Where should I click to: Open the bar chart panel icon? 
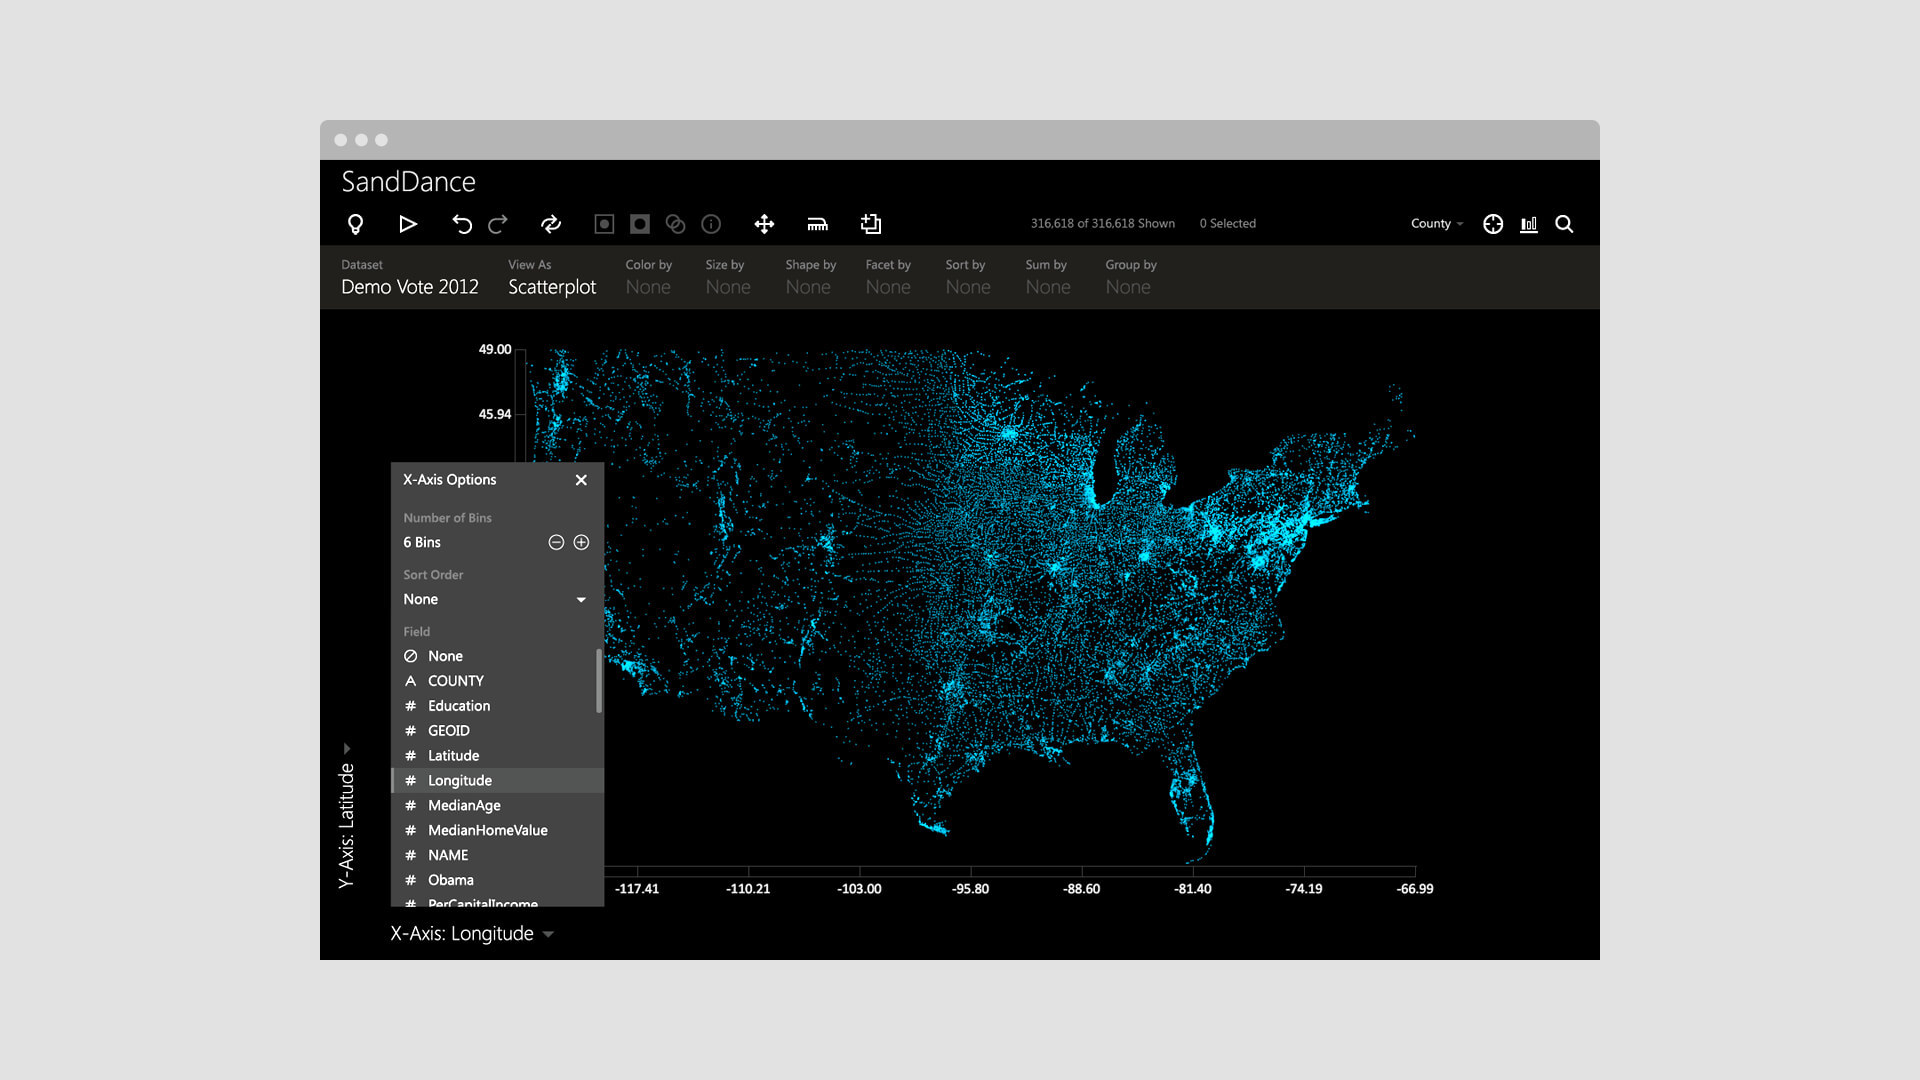[1529, 224]
